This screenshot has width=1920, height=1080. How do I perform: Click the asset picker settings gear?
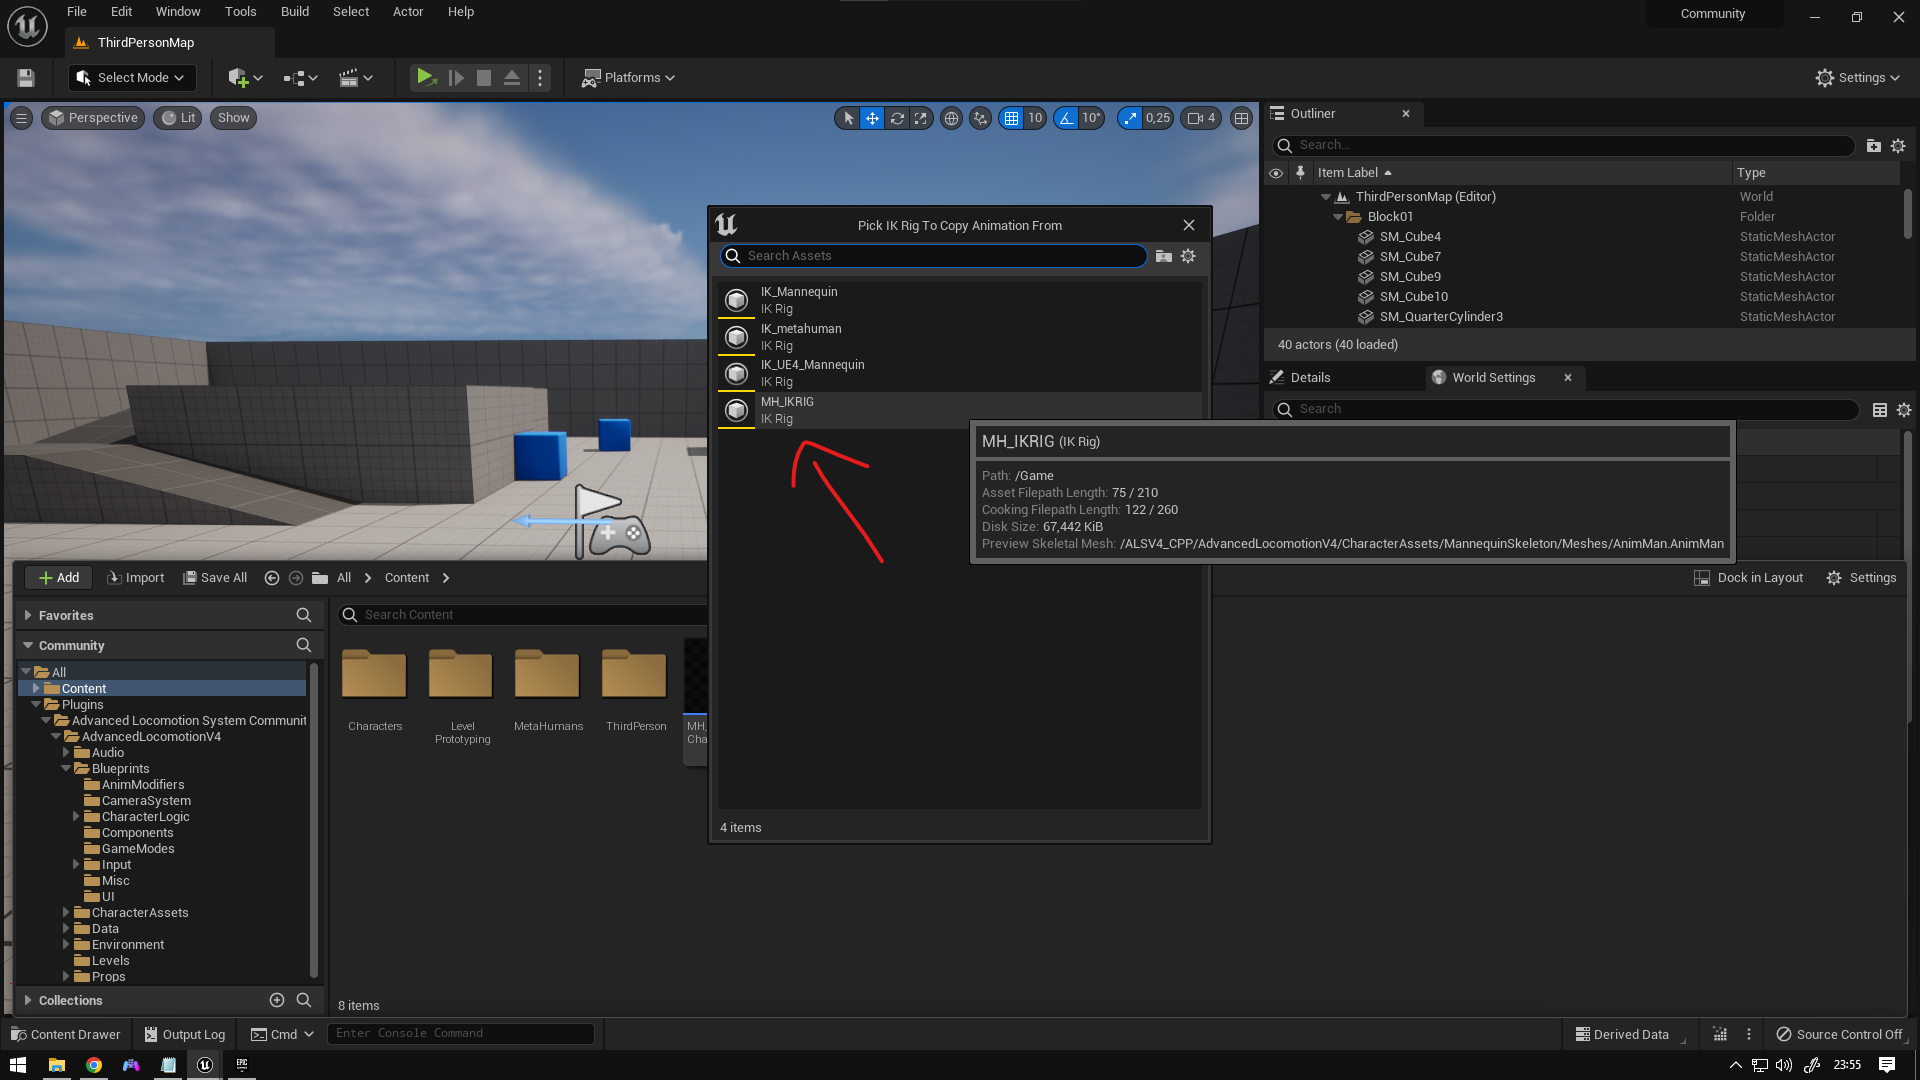pos(1188,256)
